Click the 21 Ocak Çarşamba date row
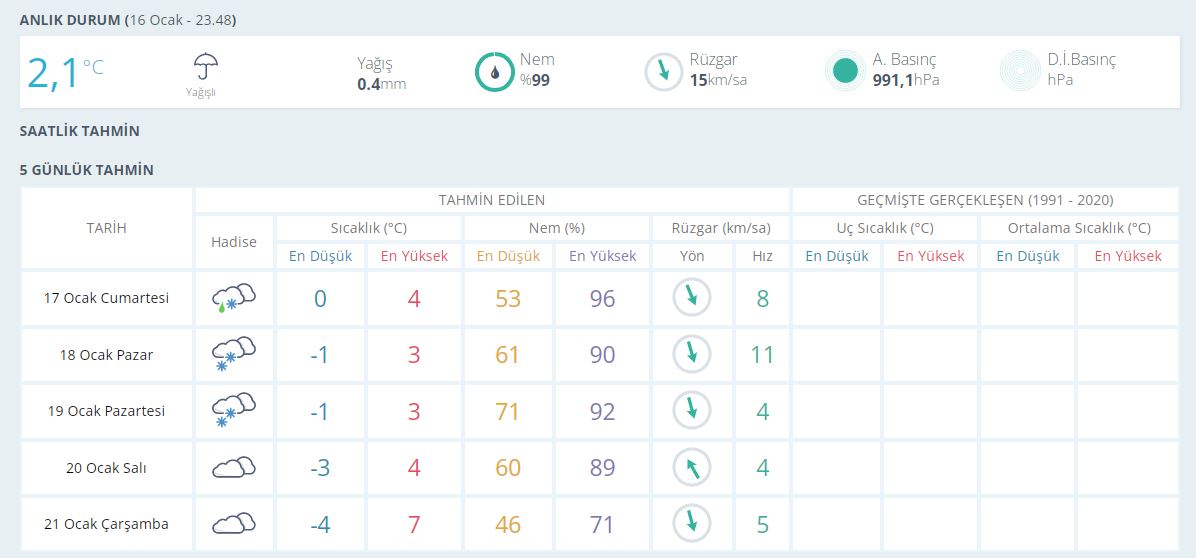1196x558 pixels. [x=107, y=524]
